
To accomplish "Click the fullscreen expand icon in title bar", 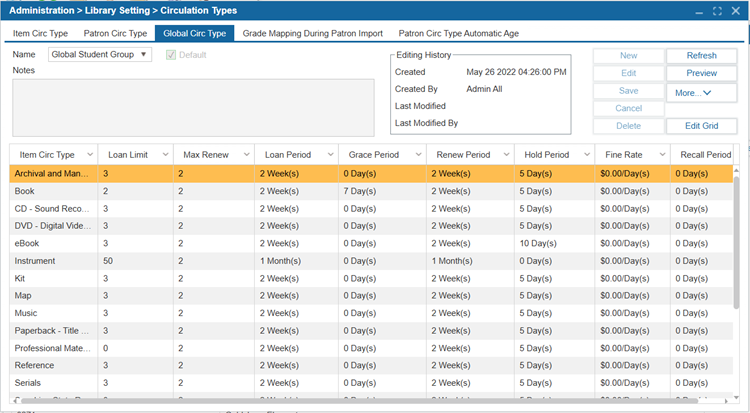I will coord(717,11).
